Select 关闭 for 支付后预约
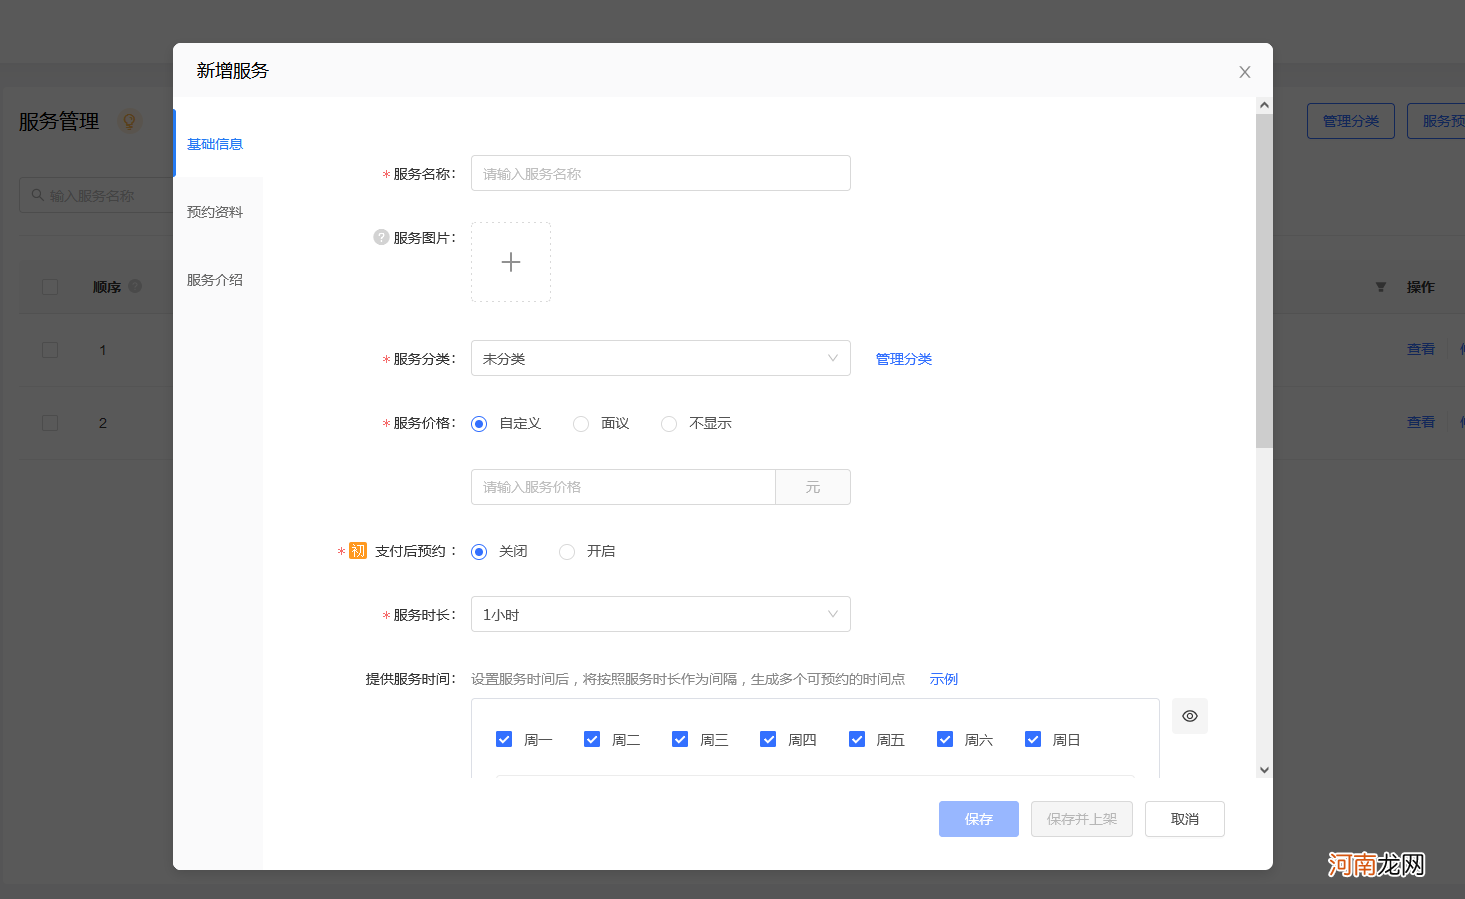This screenshot has width=1465, height=899. point(479,552)
